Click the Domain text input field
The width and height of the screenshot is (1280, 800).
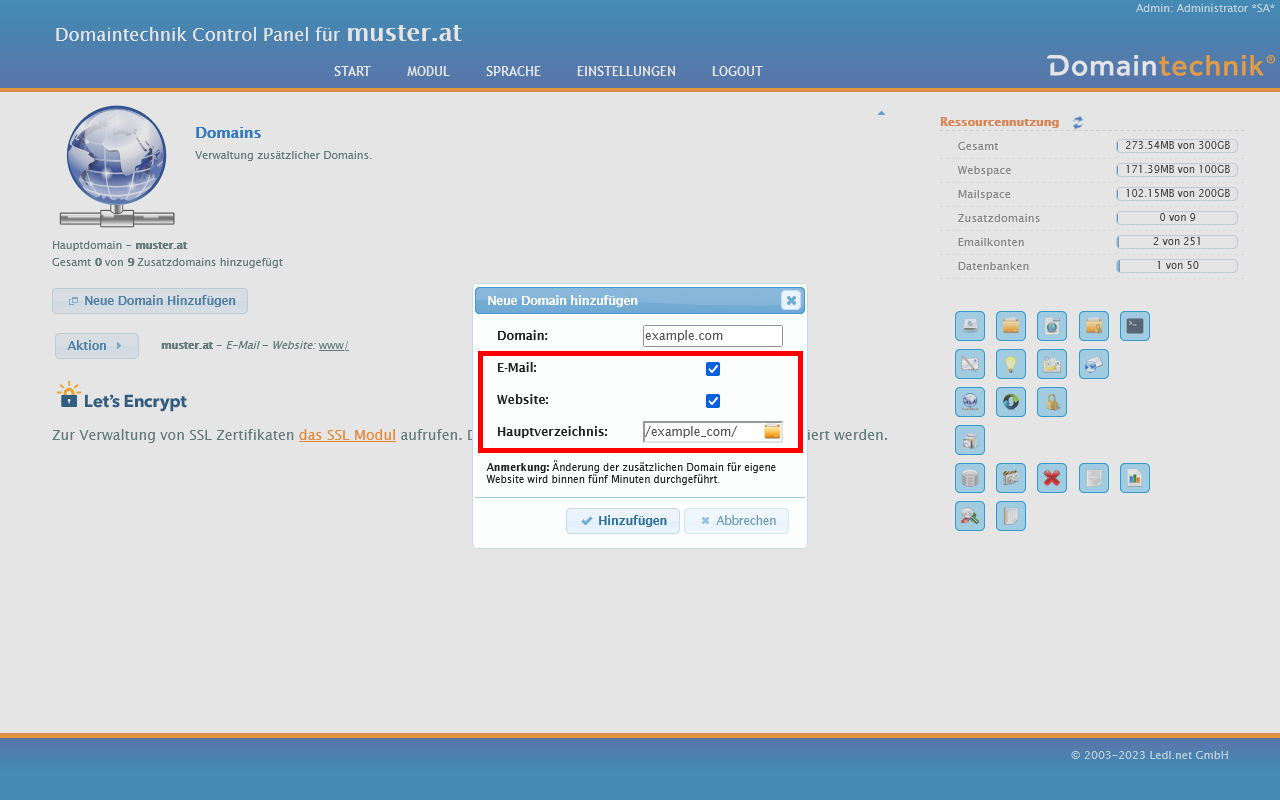[712, 336]
